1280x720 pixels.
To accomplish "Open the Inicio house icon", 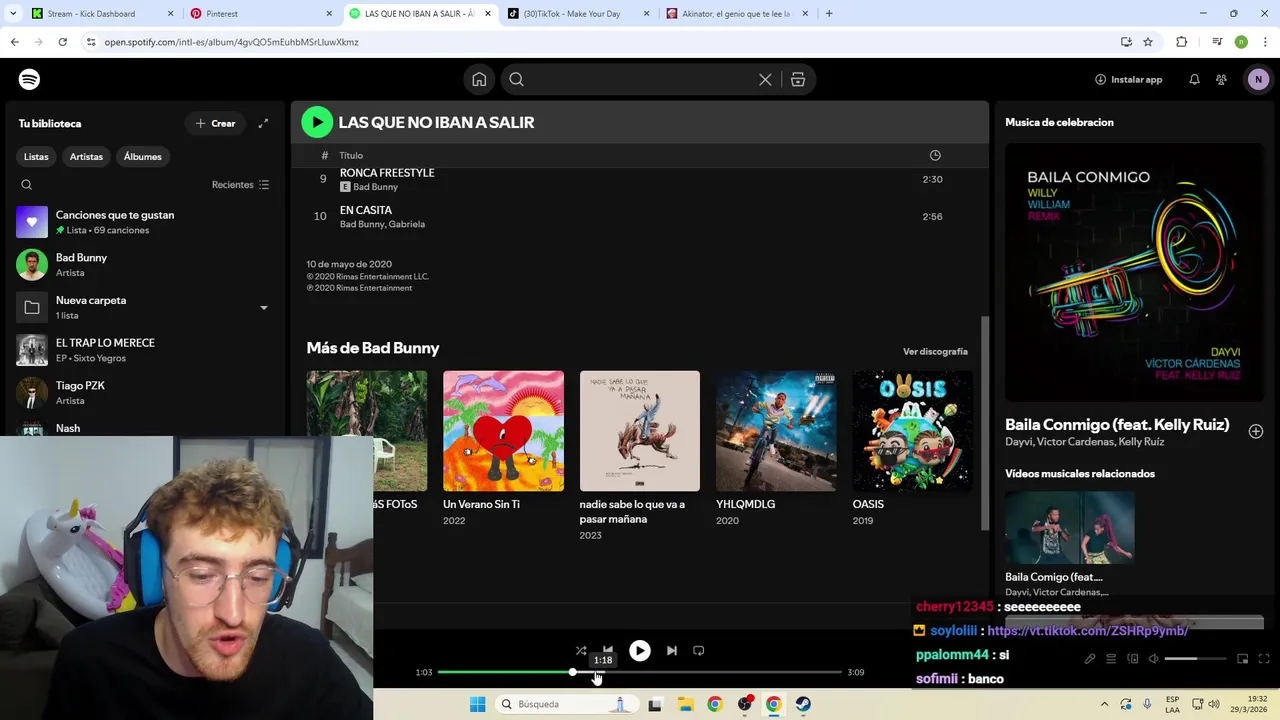I will click(x=479, y=80).
